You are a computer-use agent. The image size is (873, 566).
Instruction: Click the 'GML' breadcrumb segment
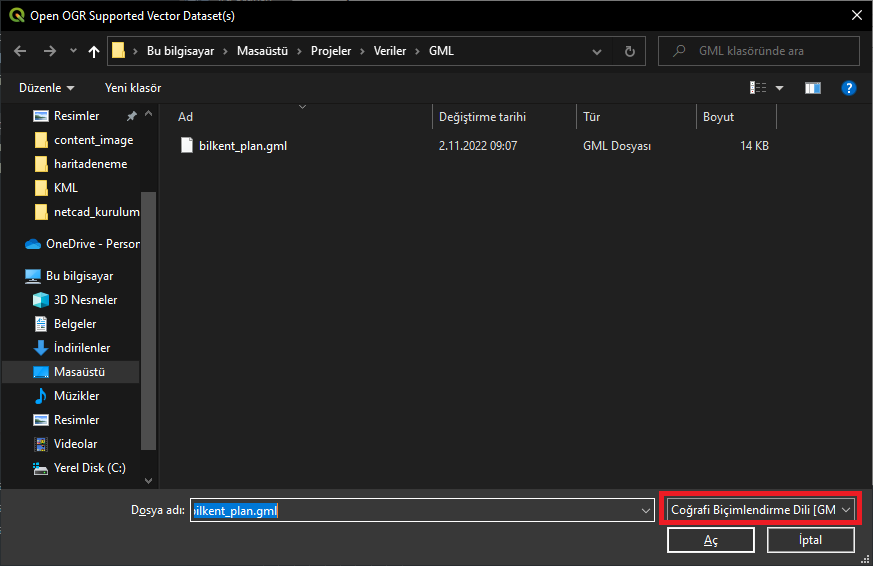click(x=441, y=51)
